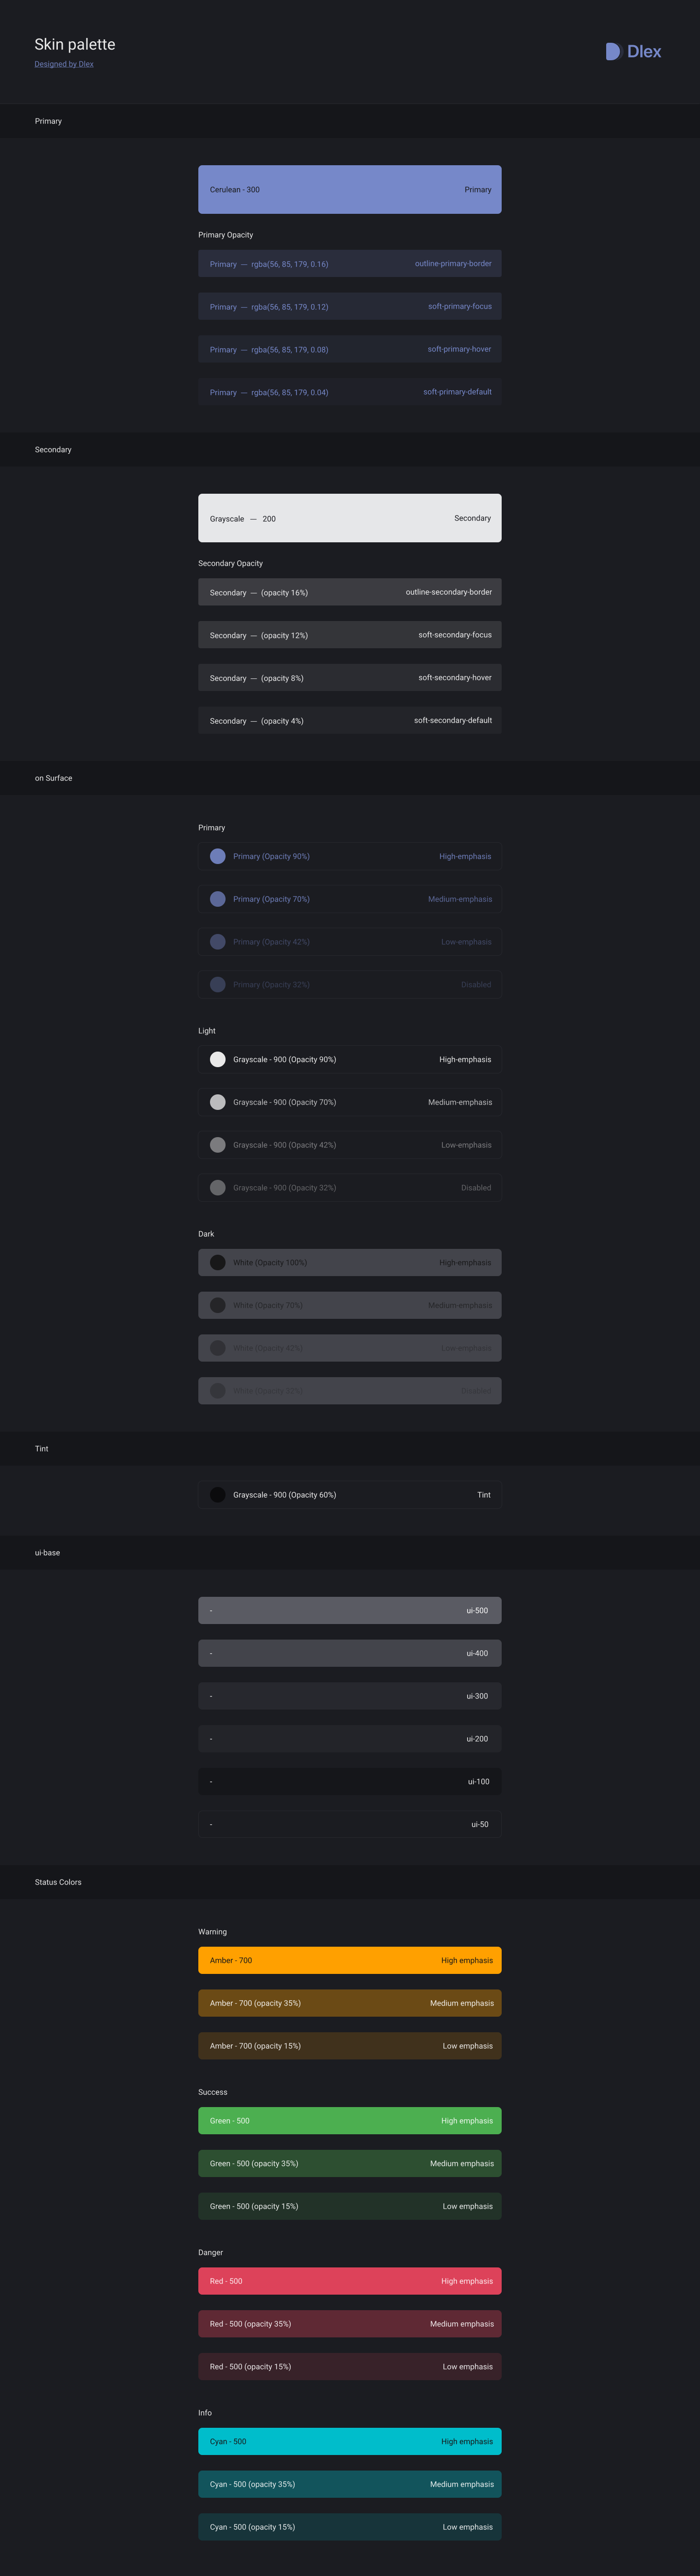The height and width of the screenshot is (2576, 700).
Task: Click the Success heading
Action: pyautogui.click(x=213, y=2092)
